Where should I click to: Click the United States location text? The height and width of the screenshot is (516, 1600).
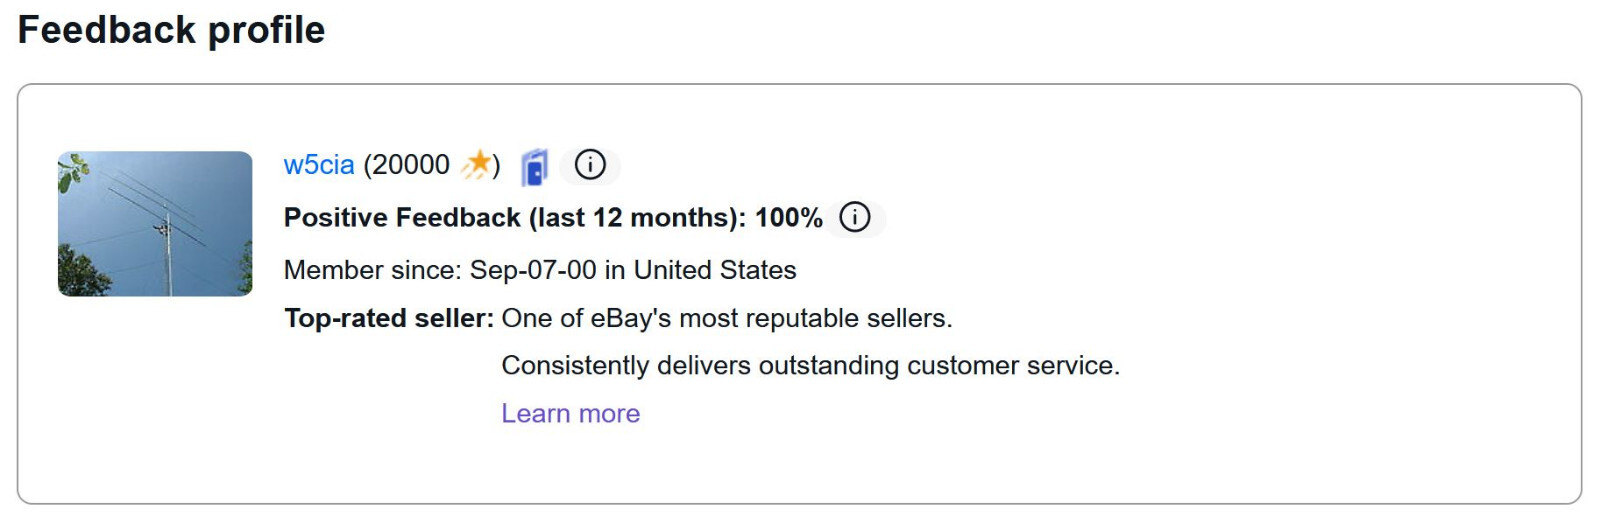click(715, 270)
